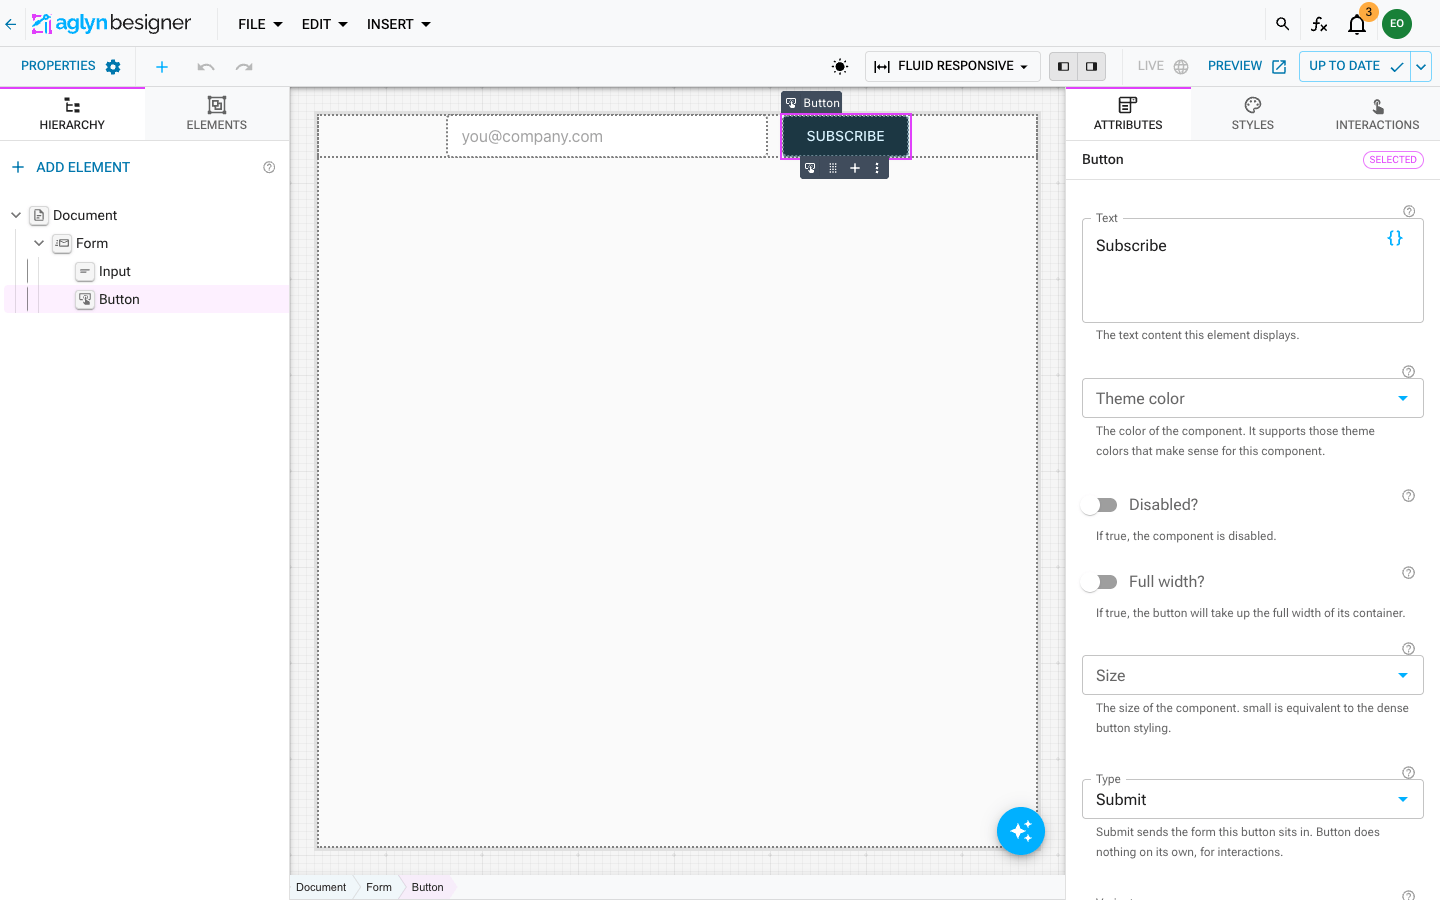Click help icon next to Add Element
The height and width of the screenshot is (900, 1440).
click(269, 168)
